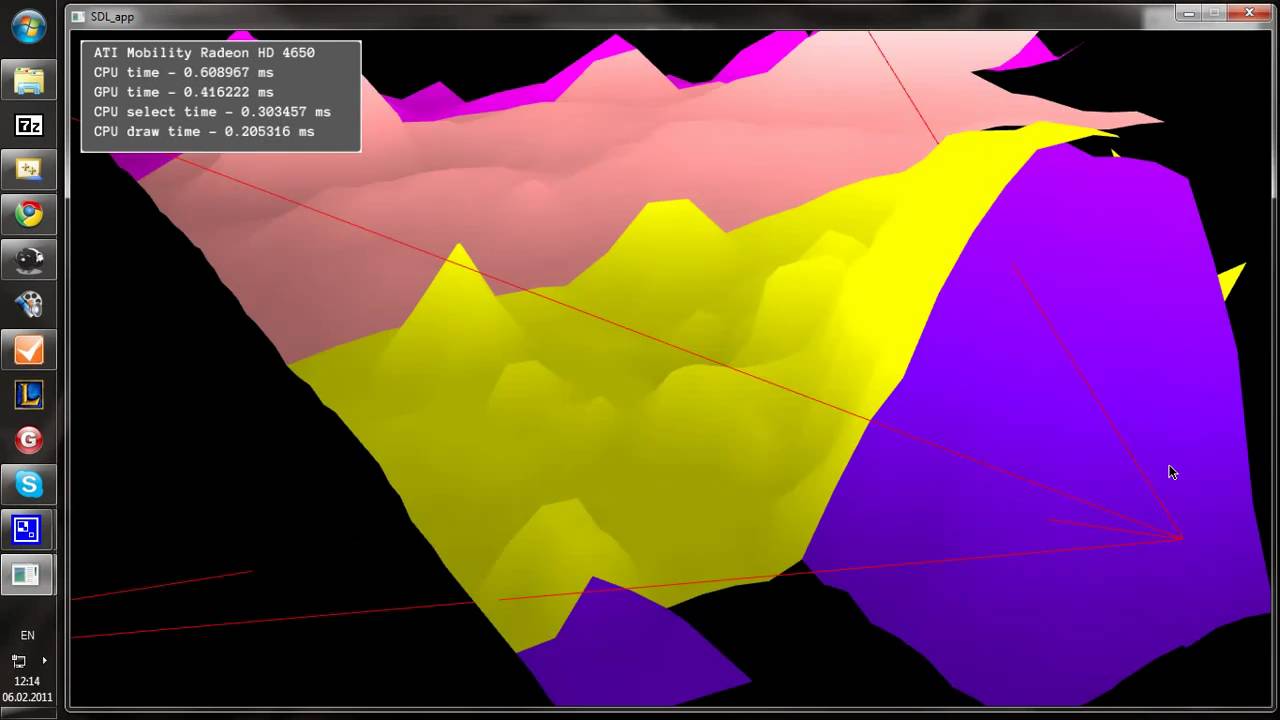
Task: Open the Paint palette taskbar icon
Action: [28, 303]
